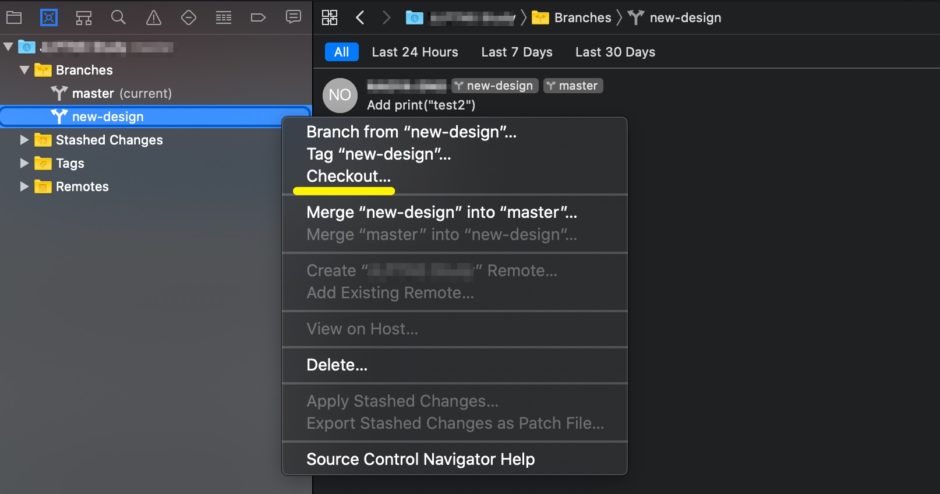This screenshot has height=494, width=940.
Task: Choose Delete… from context menu
Action: point(454,365)
